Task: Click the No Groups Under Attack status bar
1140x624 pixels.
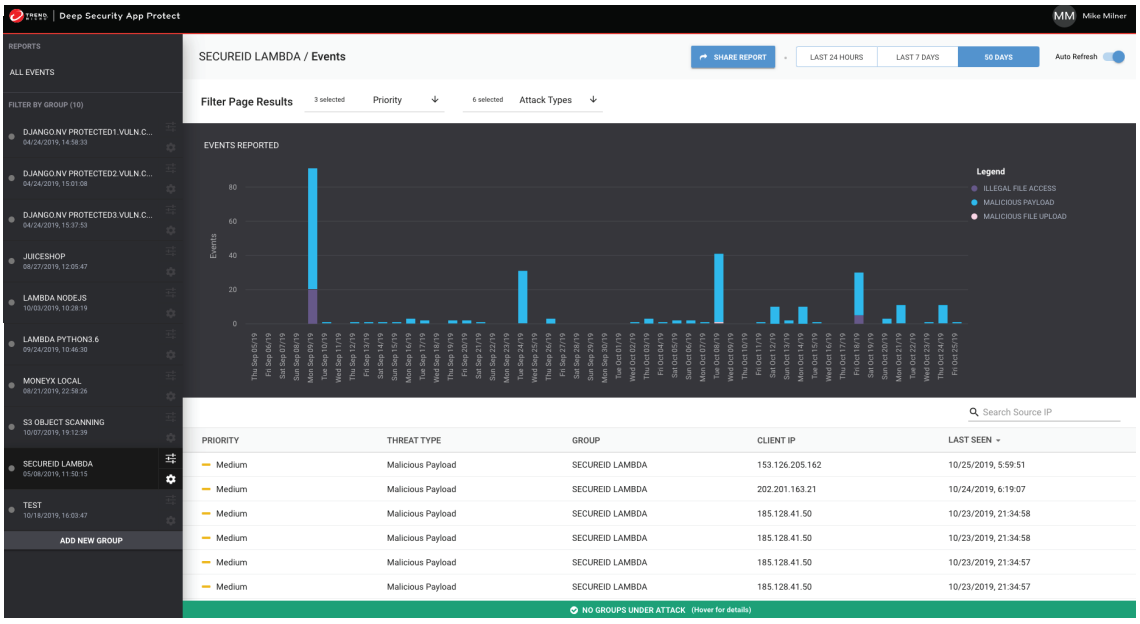Action: (659, 610)
